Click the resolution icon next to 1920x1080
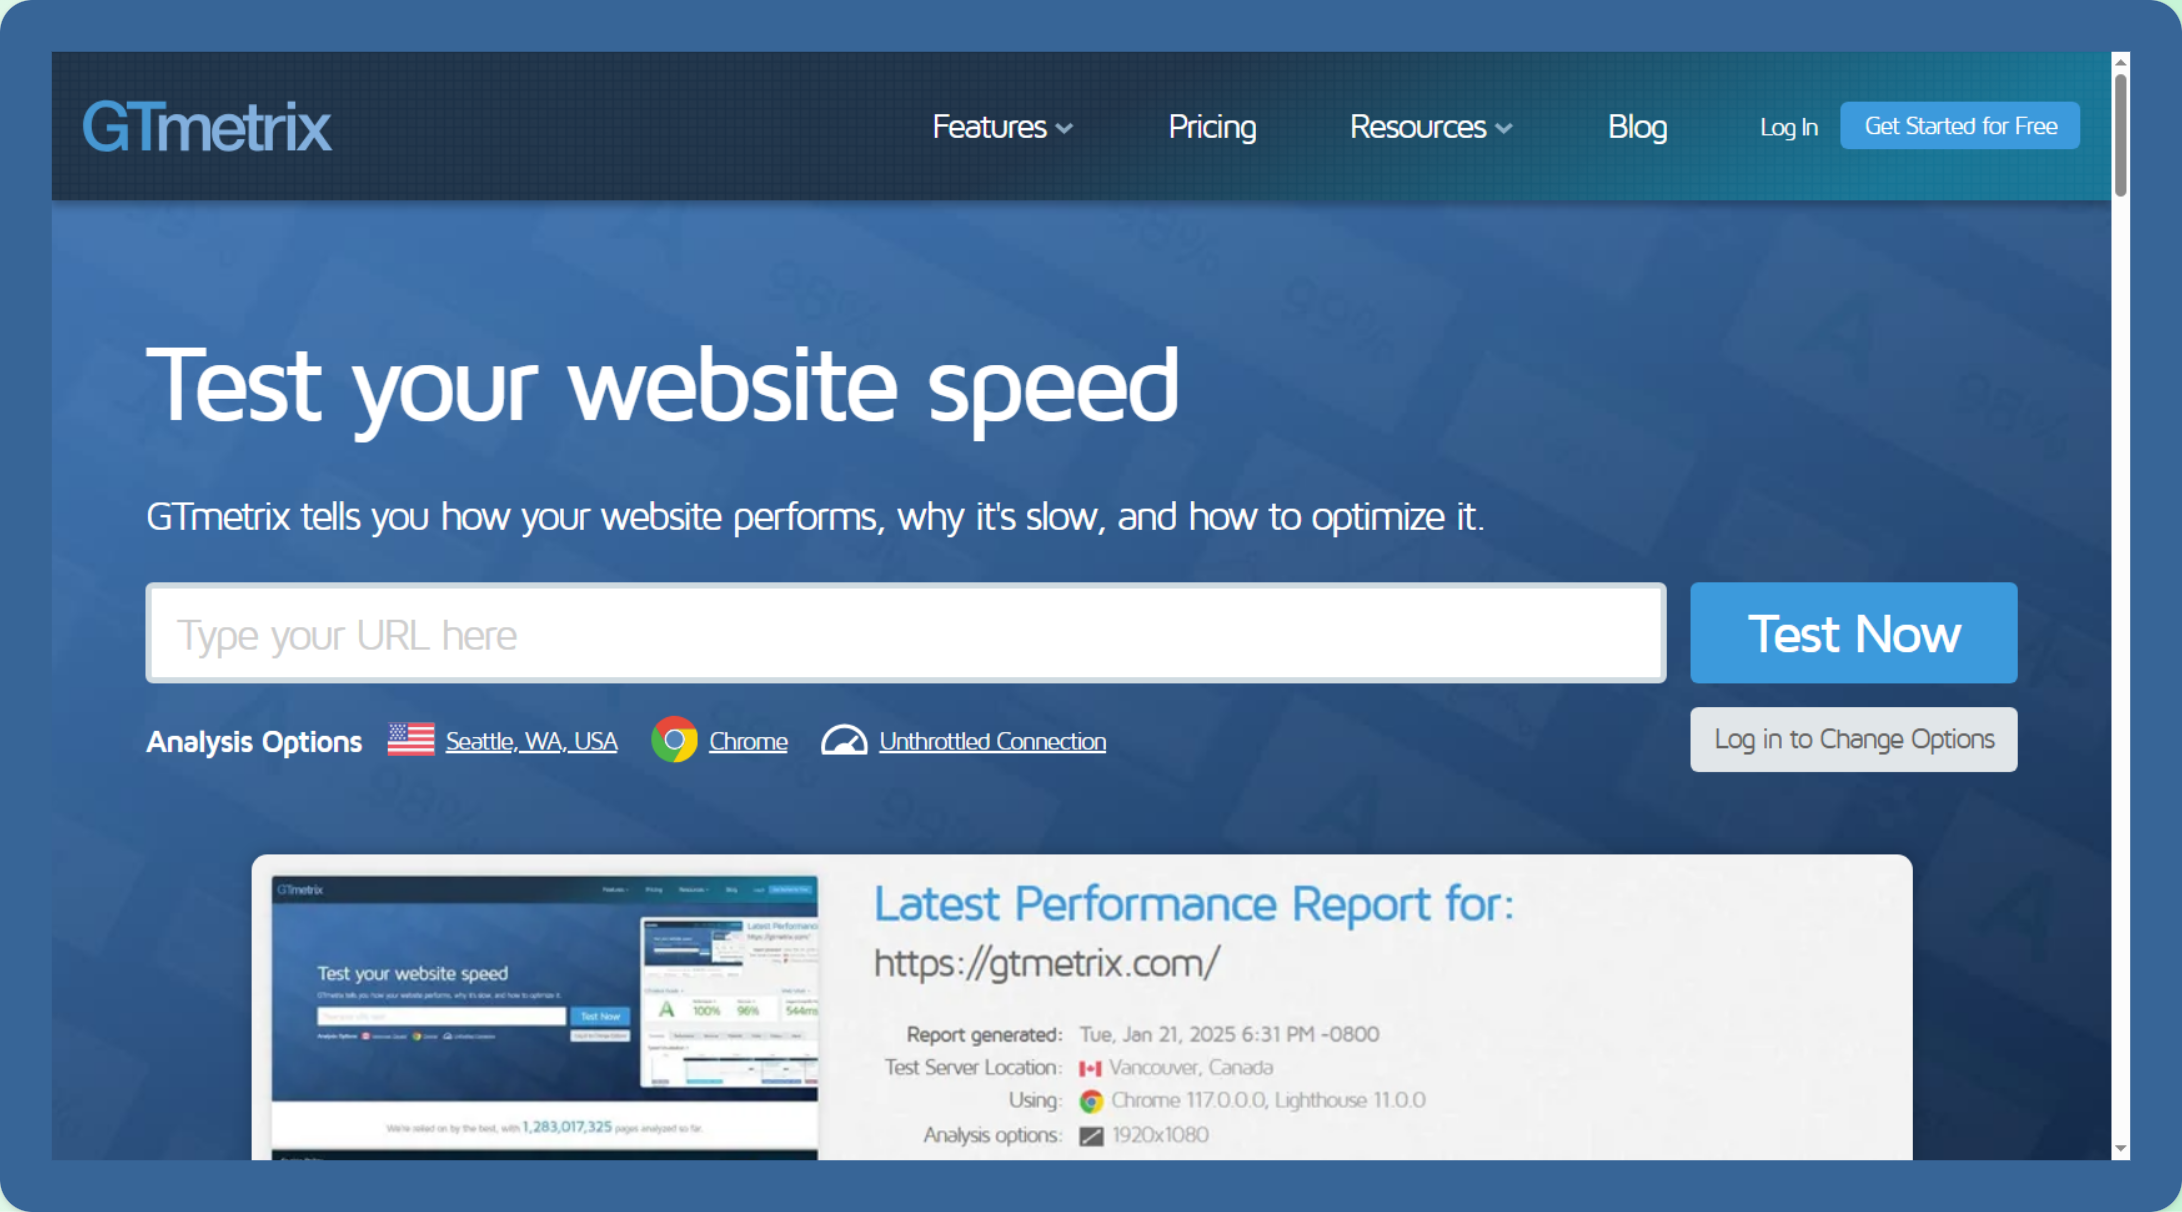Screen dimensions: 2182x1212 tap(1091, 1136)
